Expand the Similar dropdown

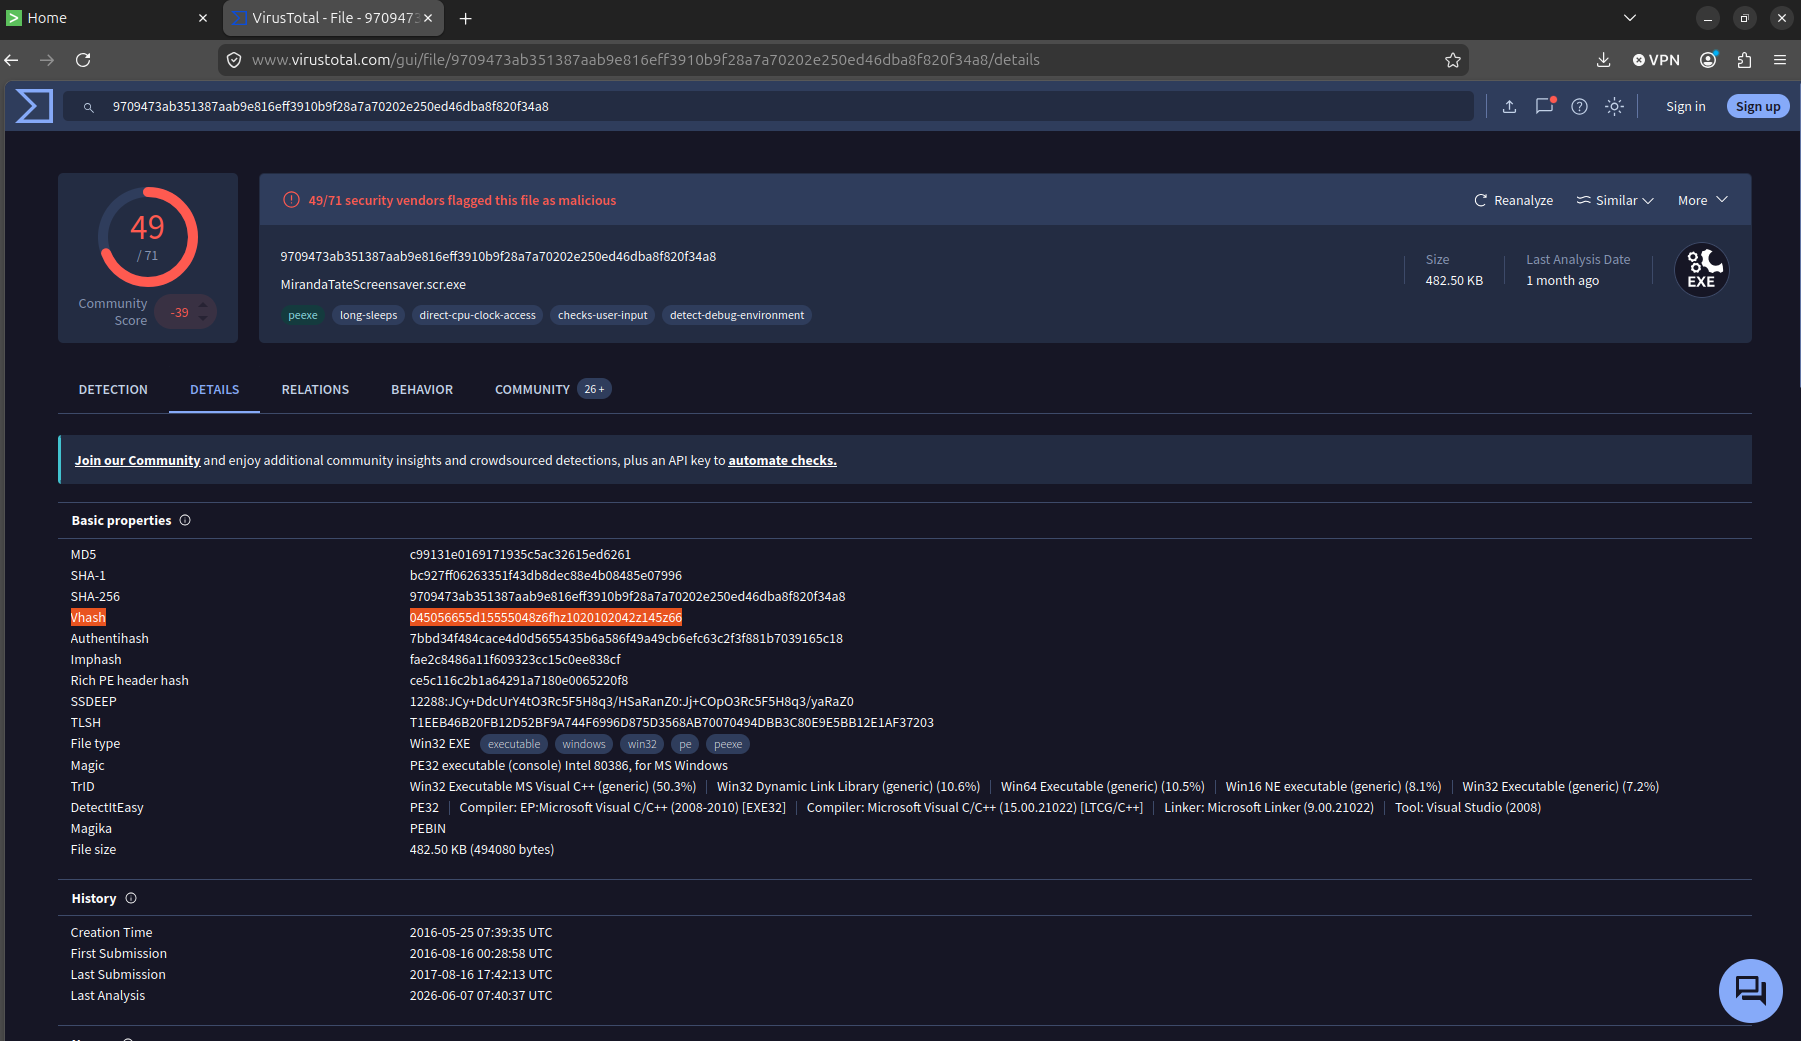(x=1615, y=200)
